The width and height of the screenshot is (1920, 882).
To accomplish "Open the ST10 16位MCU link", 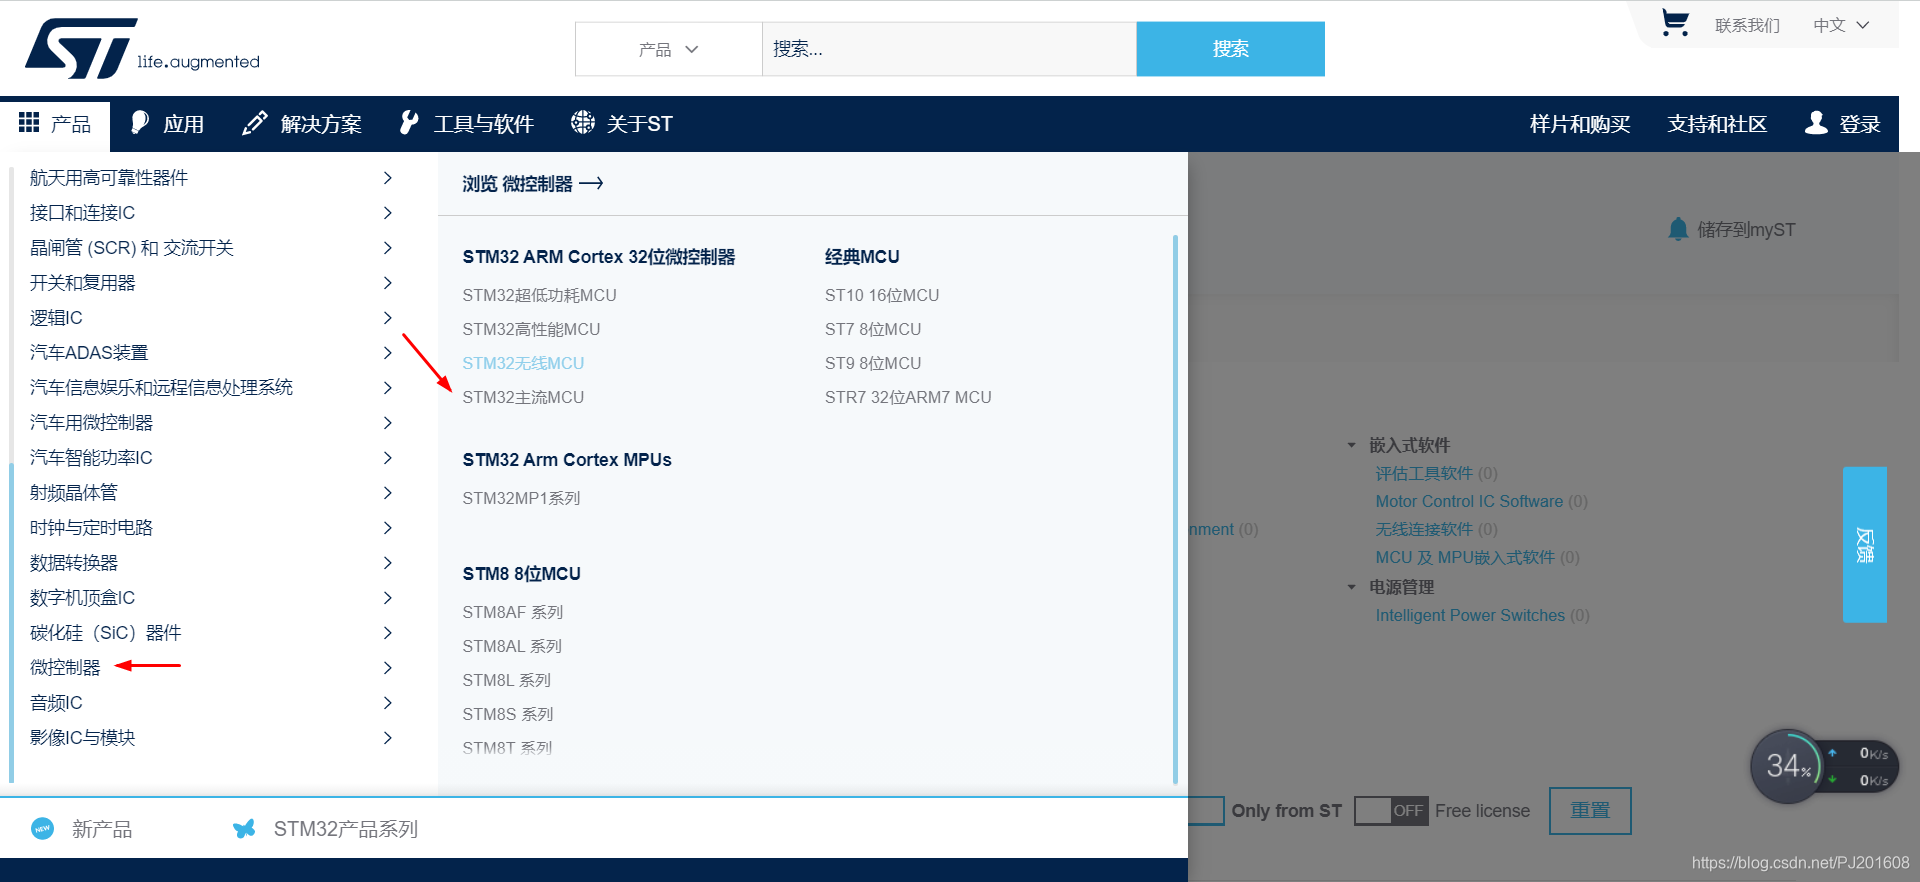I will click(x=882, y=295).
